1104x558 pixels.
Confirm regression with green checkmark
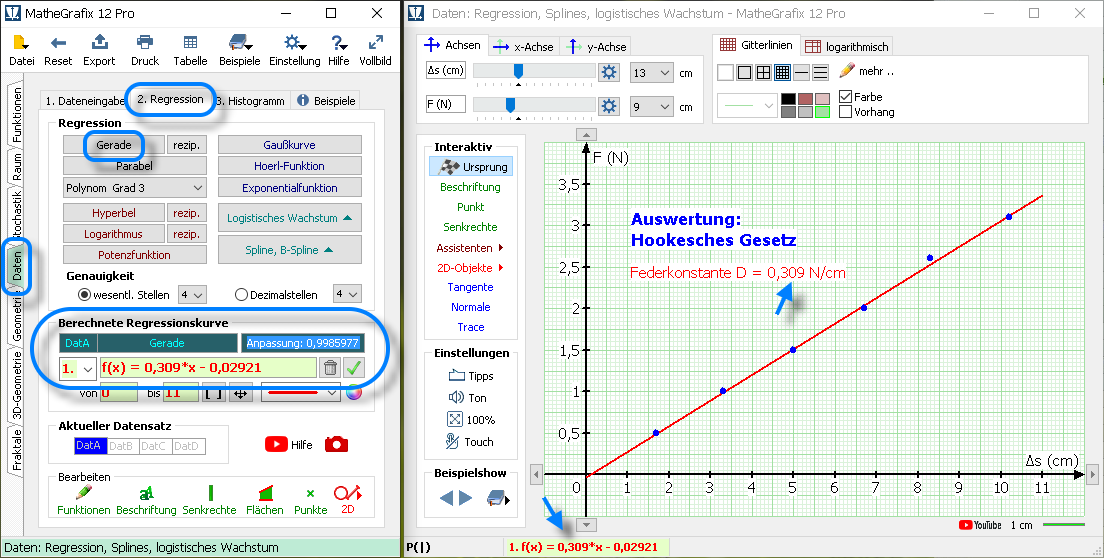pos(354,367)
